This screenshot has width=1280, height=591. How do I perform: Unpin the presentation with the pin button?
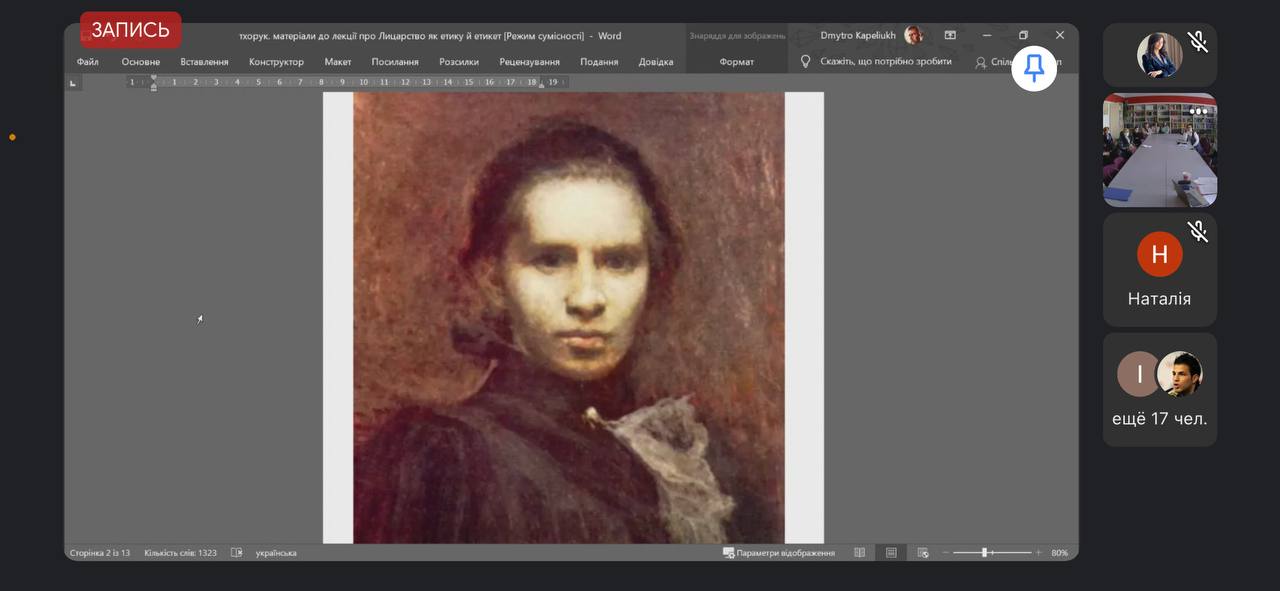click(x=1034, y=68)
